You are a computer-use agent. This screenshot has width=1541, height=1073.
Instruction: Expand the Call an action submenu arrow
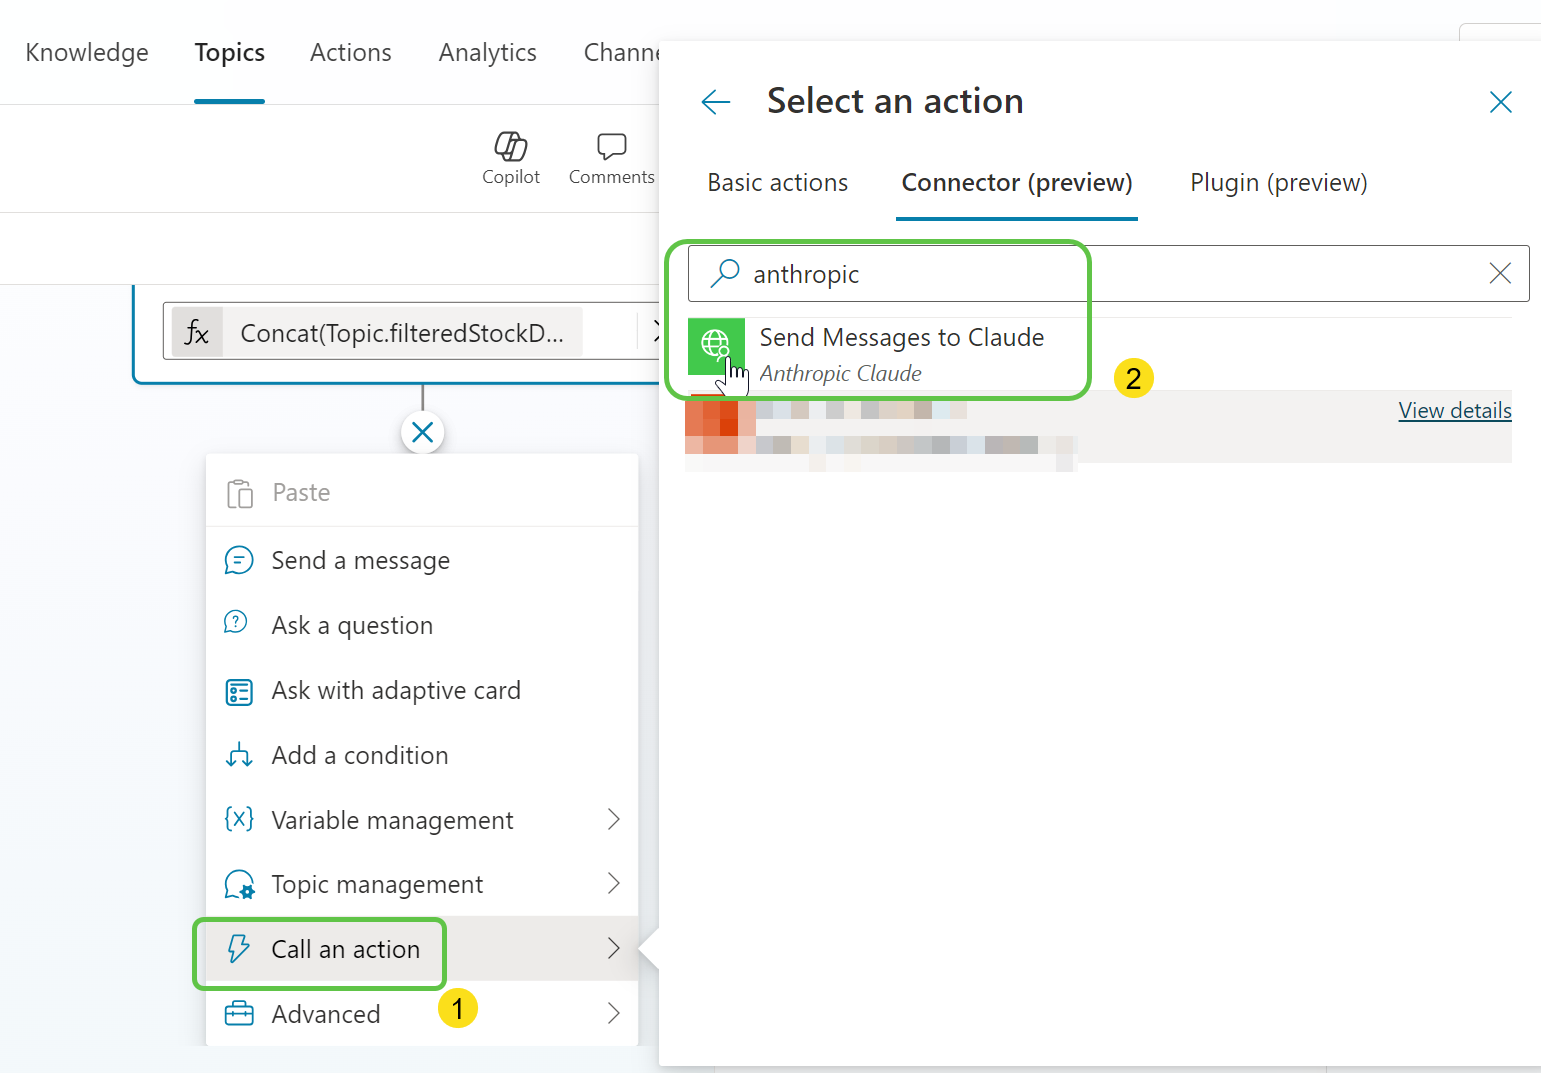click(x=614, y=948)
